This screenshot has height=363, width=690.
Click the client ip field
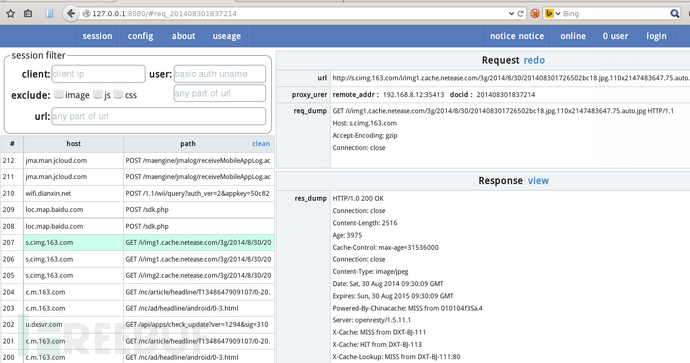99,74
